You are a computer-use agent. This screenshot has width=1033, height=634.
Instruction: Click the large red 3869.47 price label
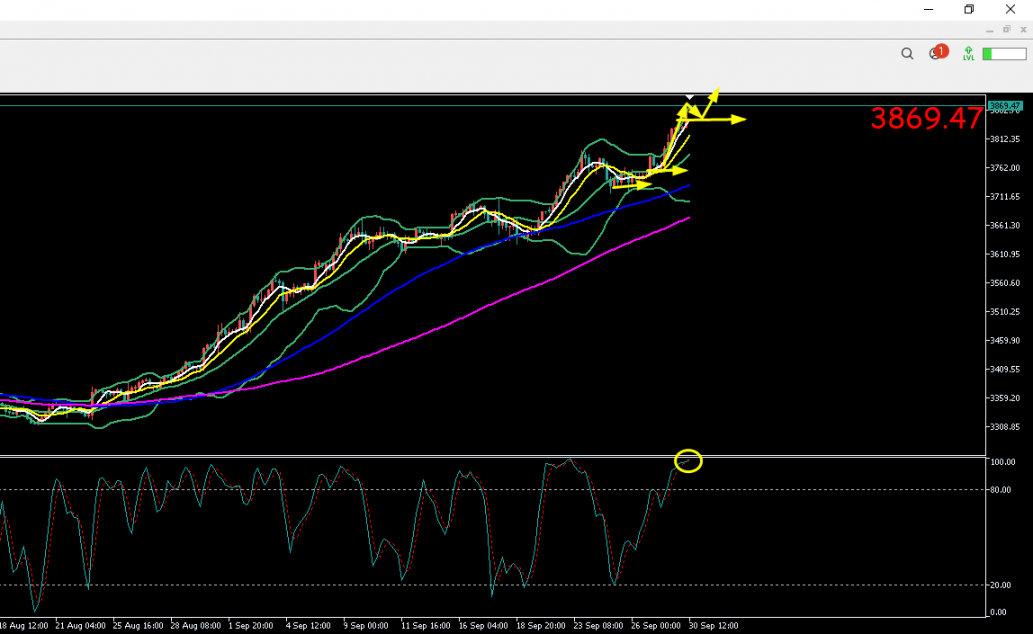pyautogui.click(x=926, y=119)
